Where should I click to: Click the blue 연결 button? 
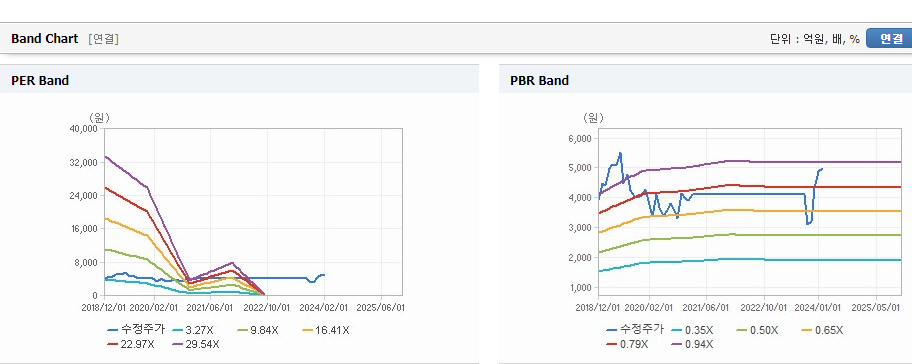[x=889, y=39]
